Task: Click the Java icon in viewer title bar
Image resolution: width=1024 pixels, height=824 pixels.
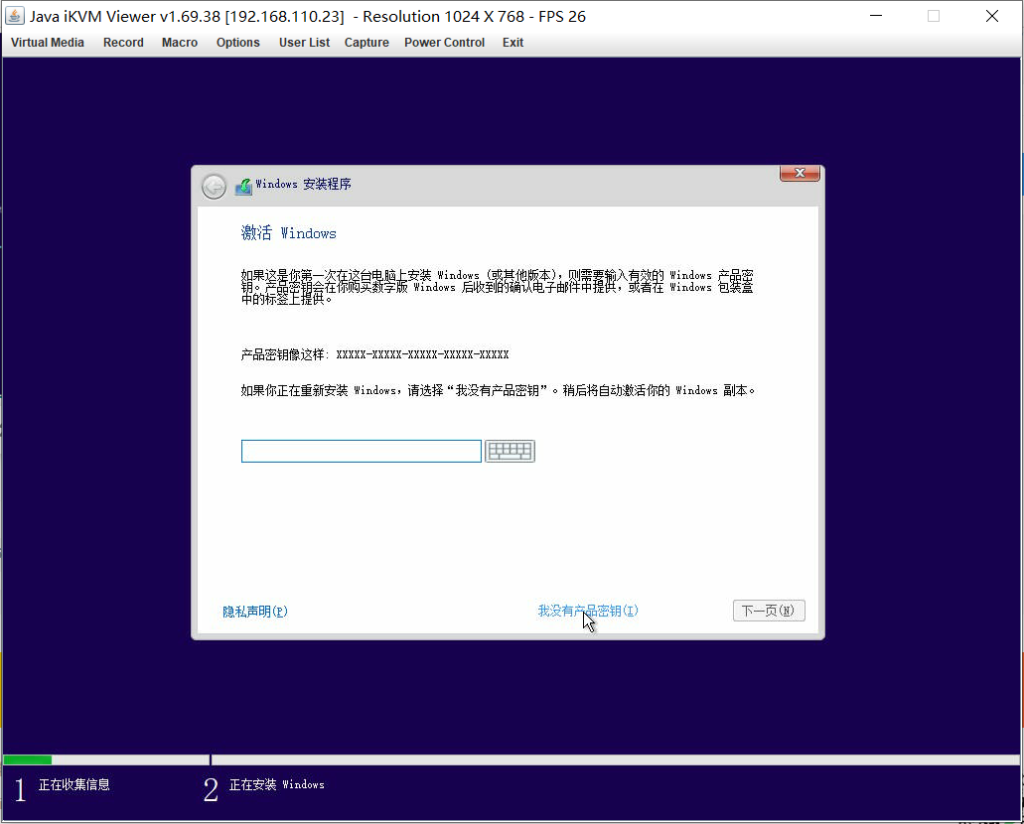Action: click(14, 16)
